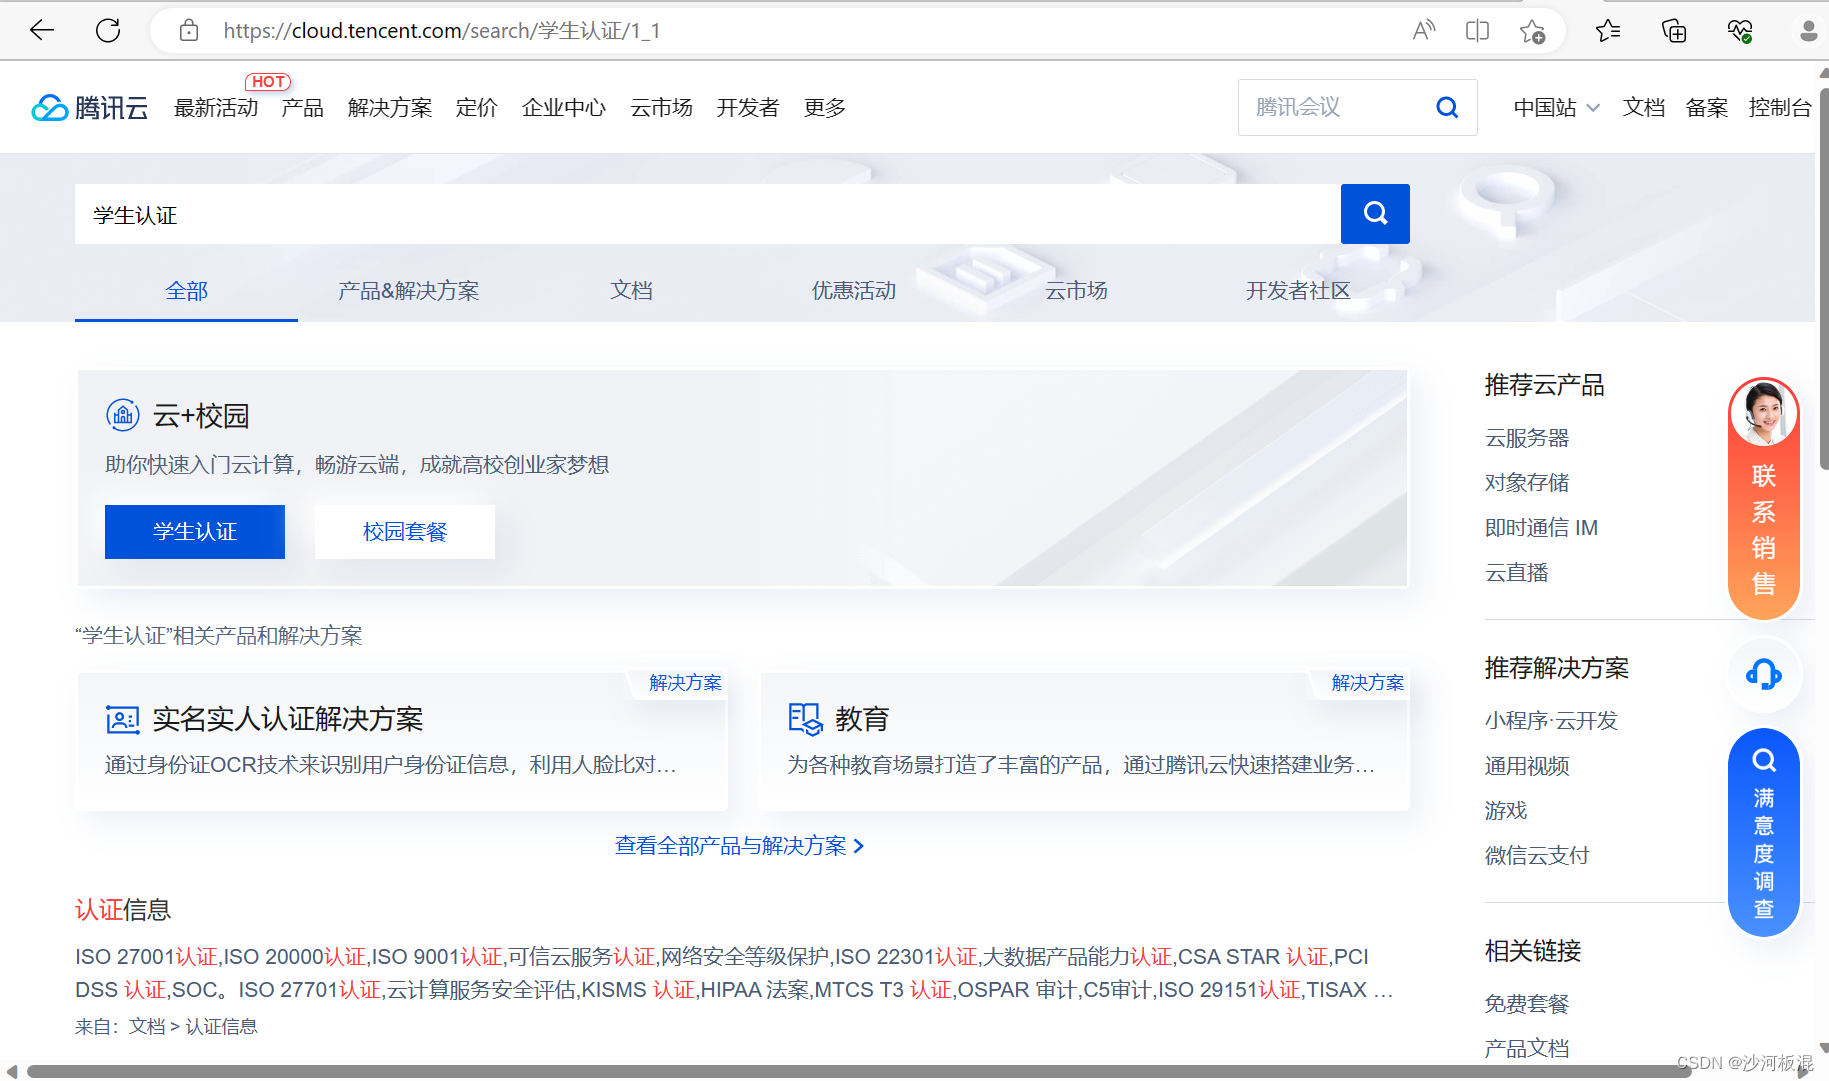The height and width of the screenshot is (1081, 1829).
Task: Open the headset customer support icon
Action: coord(1764,675)
